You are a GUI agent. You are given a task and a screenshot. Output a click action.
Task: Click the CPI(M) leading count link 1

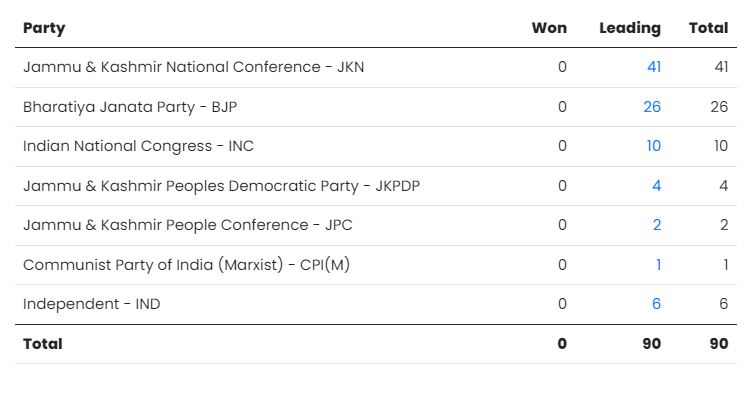tap(657, 265)
